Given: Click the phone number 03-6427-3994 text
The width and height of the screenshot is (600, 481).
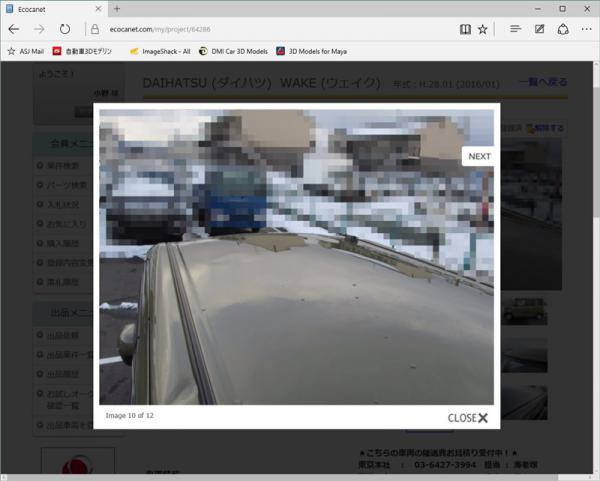Looking at the screenshot, I should pos(445,465).
